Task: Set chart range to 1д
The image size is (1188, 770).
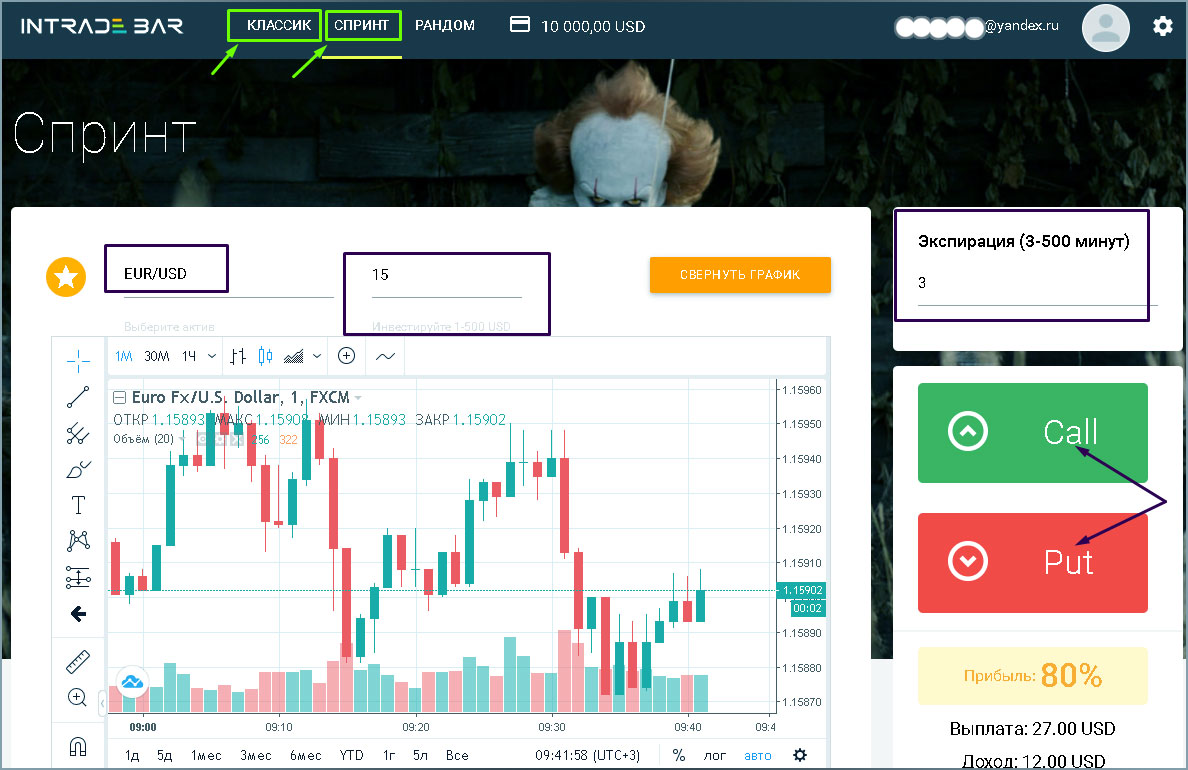Action: 132,756
